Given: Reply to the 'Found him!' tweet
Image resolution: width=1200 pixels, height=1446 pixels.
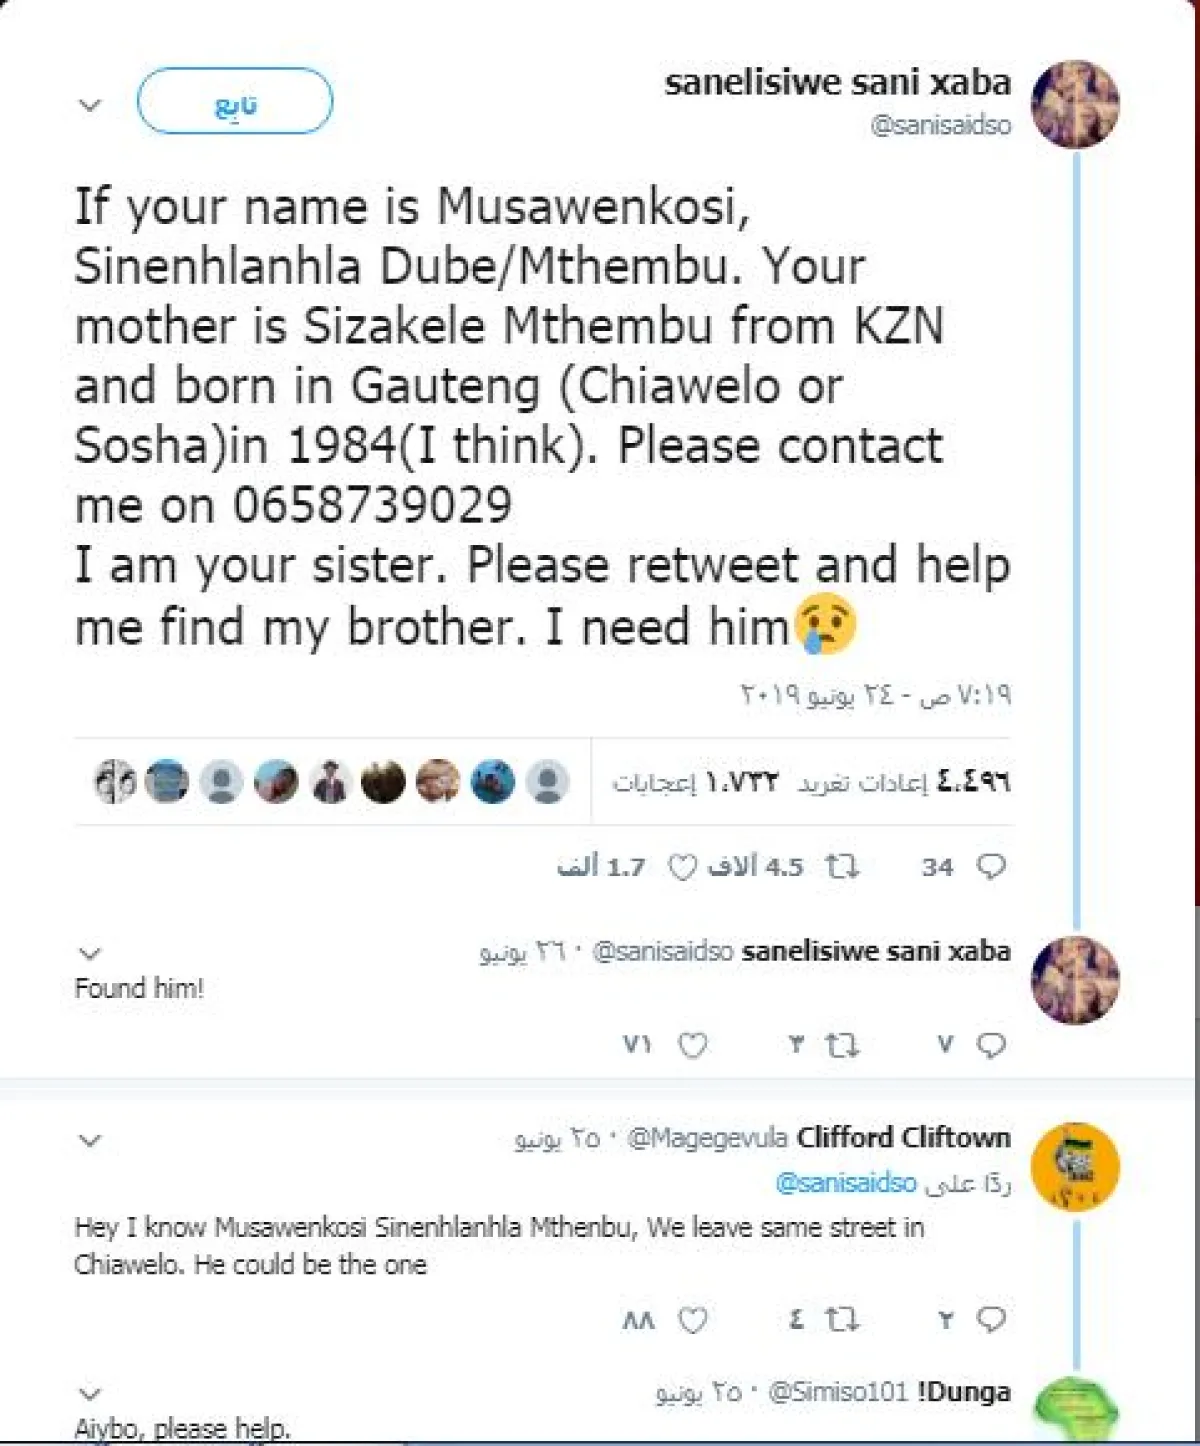Looking at the screenshot, I should click(990, 1045).
